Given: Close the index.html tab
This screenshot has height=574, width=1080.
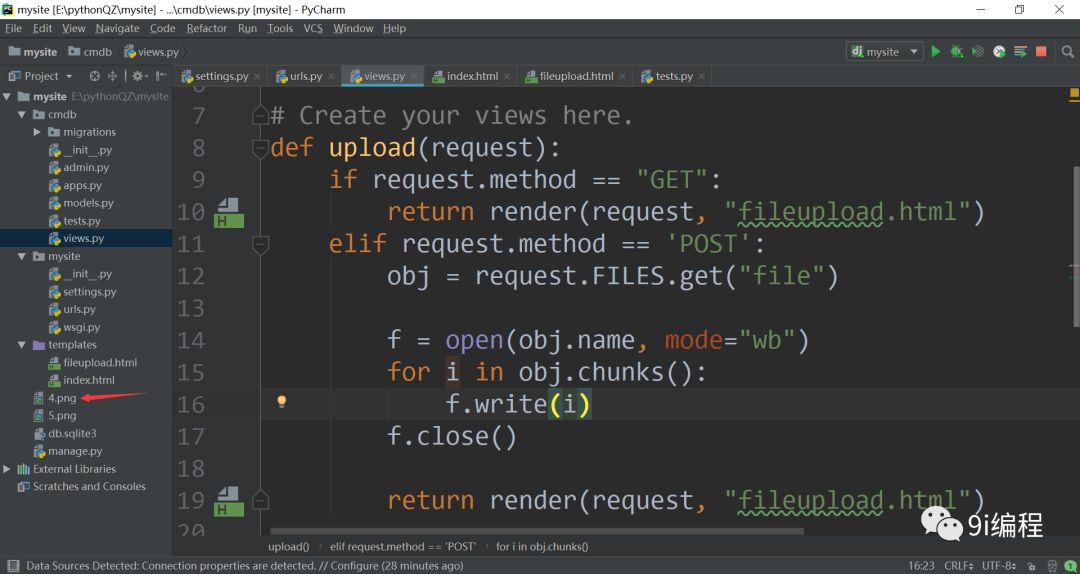Looking at the screenshot, I should pyautogui.click(x=506, y=76).
